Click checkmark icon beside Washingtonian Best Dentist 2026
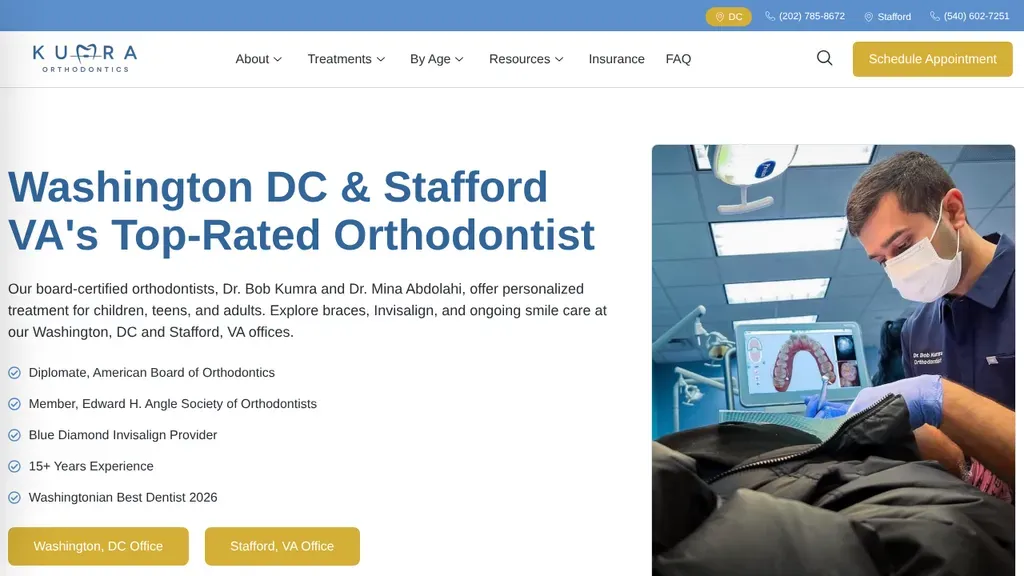 14,498
